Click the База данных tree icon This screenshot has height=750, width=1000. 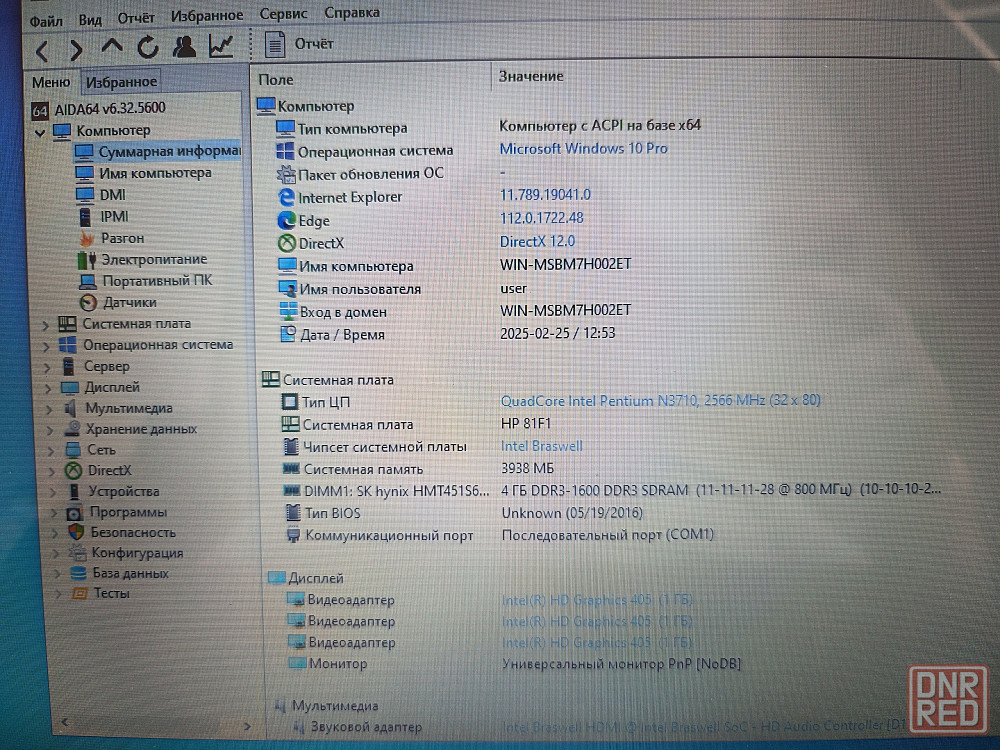[x=78, y=573]
